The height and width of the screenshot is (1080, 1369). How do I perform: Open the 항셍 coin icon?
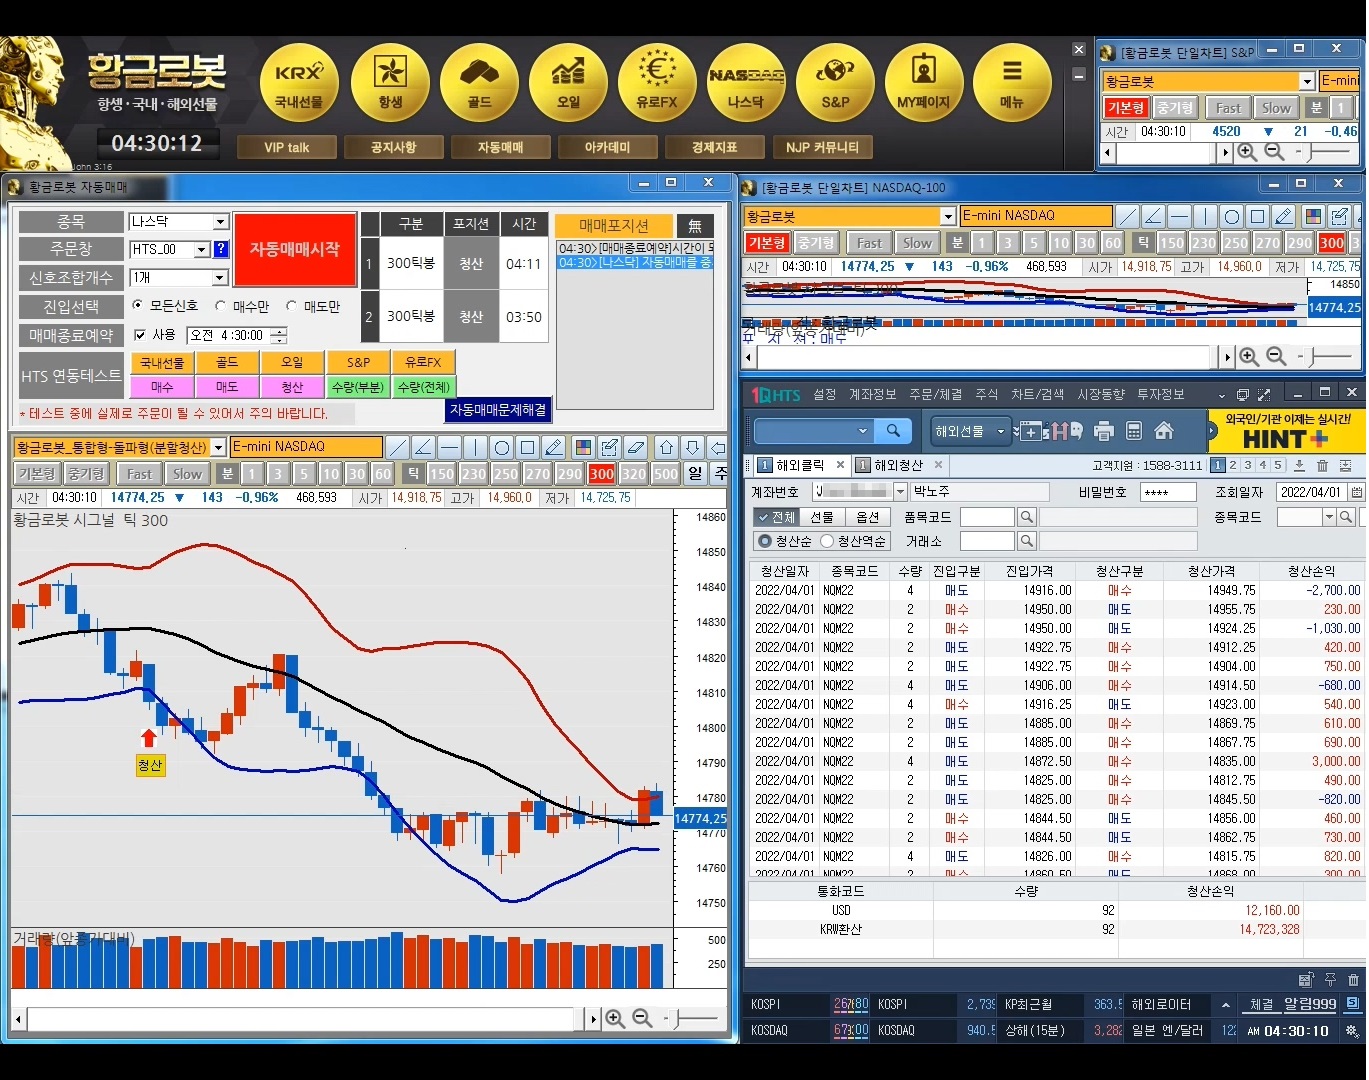point(390,84)
